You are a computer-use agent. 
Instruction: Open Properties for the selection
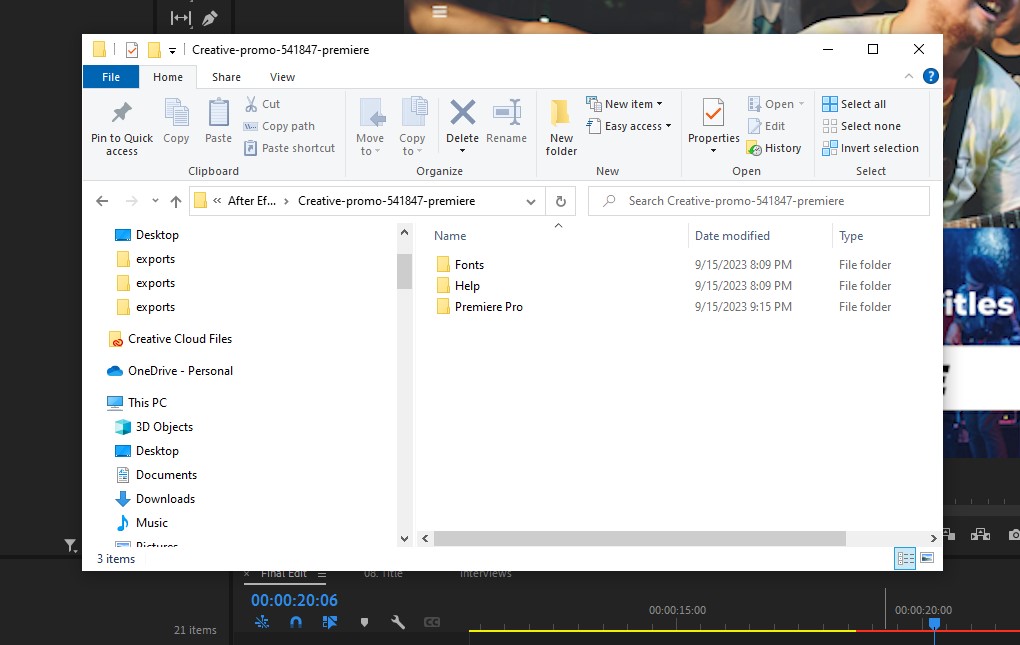(714, 127)
